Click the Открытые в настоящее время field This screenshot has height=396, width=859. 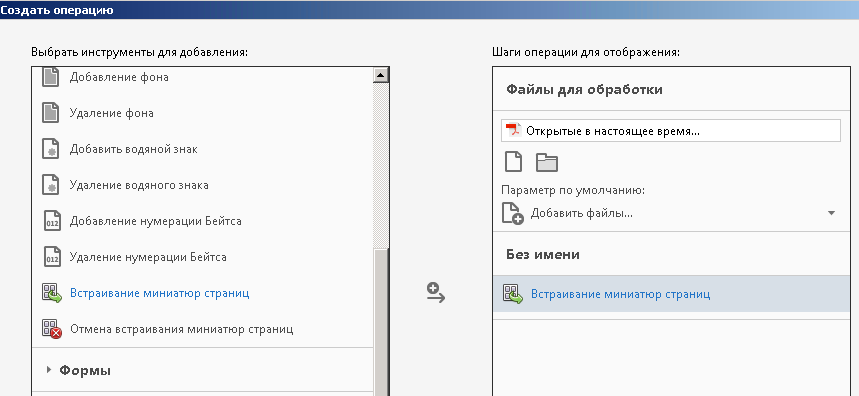[671, 131]
